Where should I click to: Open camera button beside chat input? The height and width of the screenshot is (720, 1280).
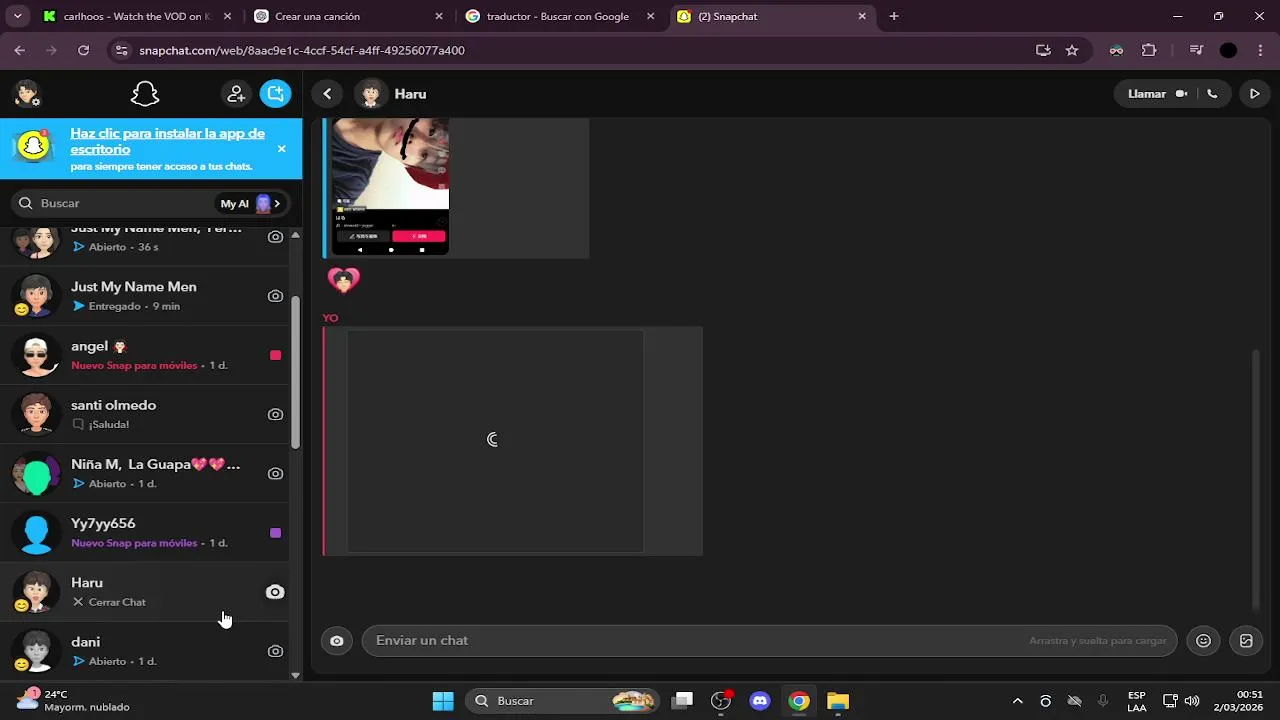337,641
